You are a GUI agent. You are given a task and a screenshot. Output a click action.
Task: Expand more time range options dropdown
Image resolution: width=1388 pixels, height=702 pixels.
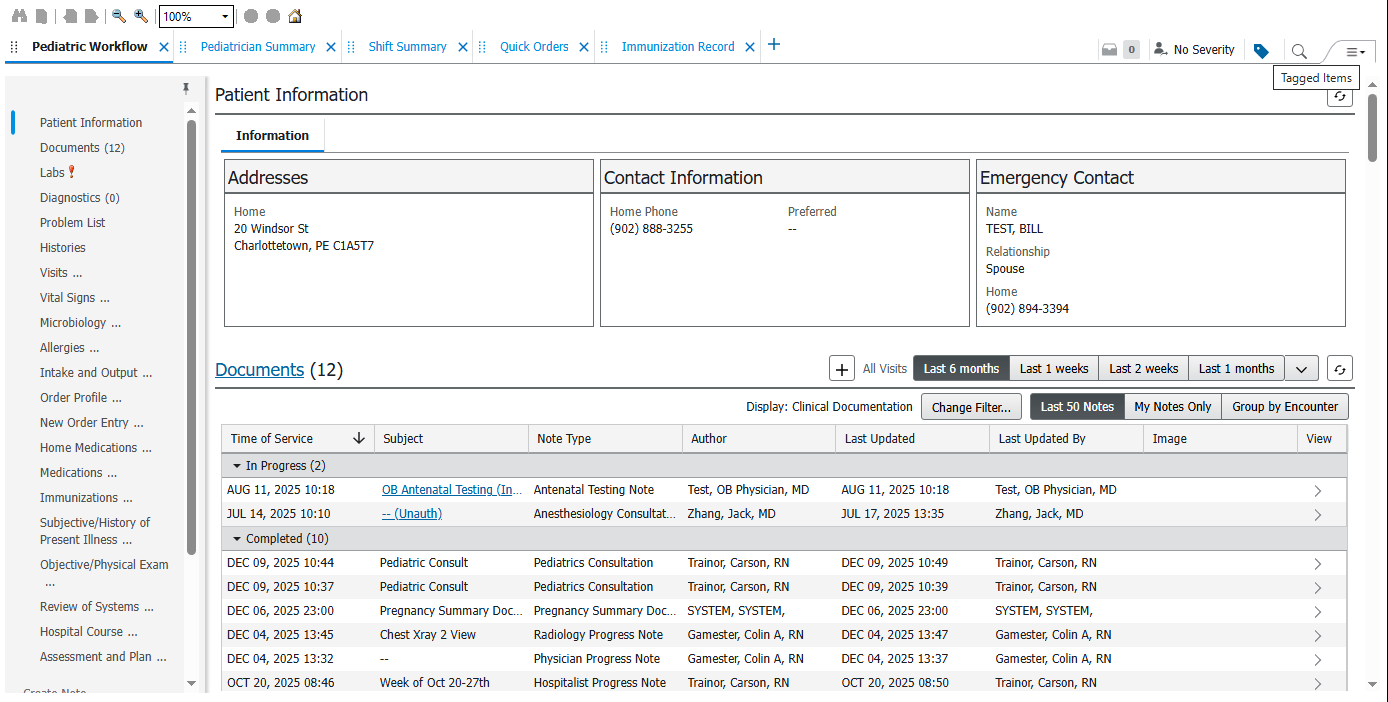pyautogui.click(x=1301, y=369)
